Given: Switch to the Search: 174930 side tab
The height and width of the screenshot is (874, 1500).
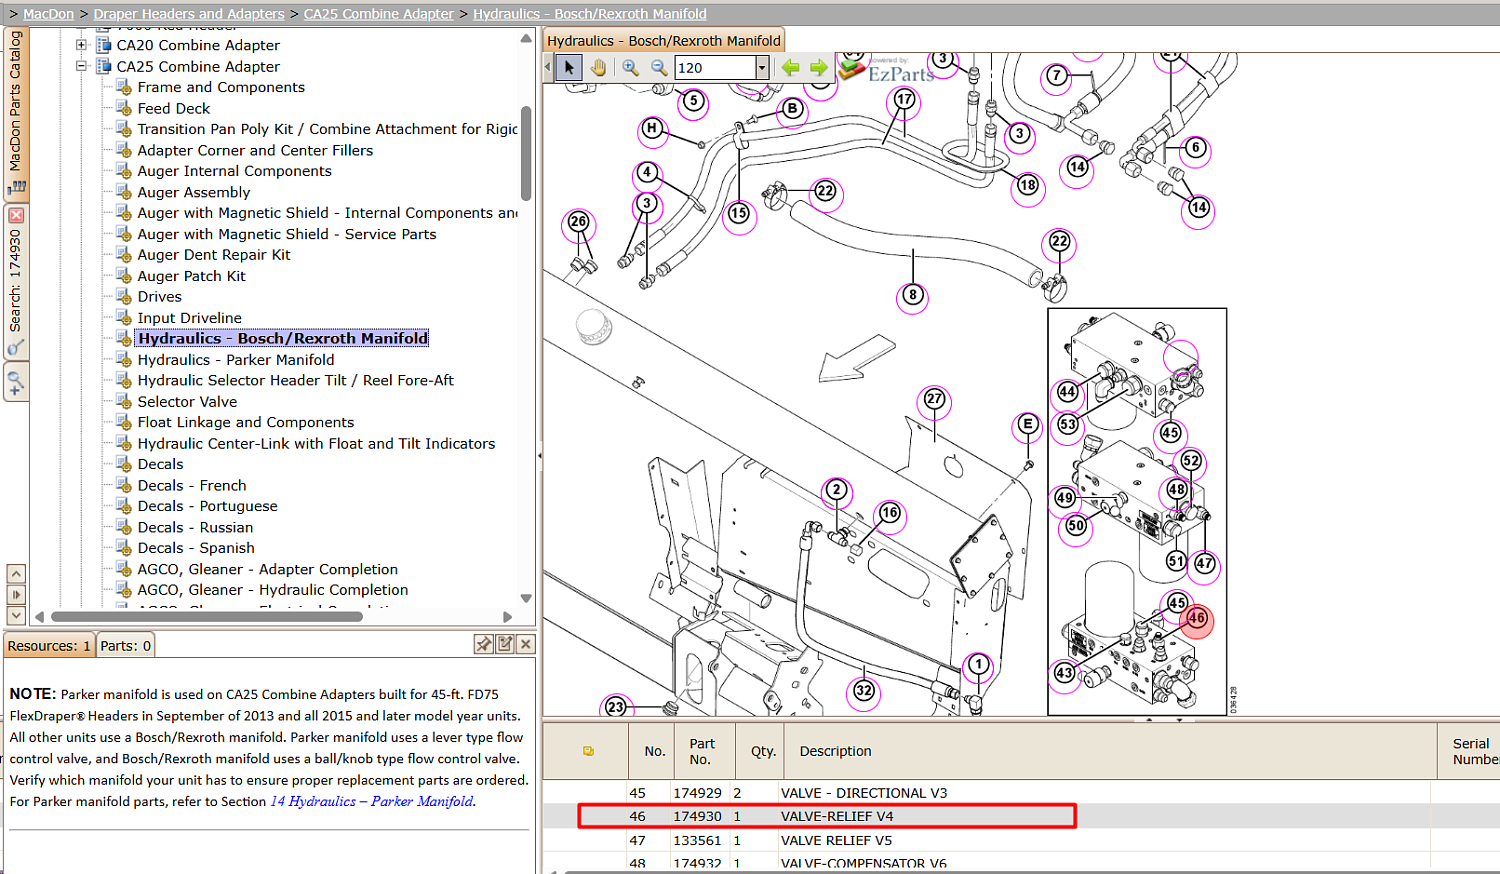Looking at the screenshot, I should click(16, 283).
